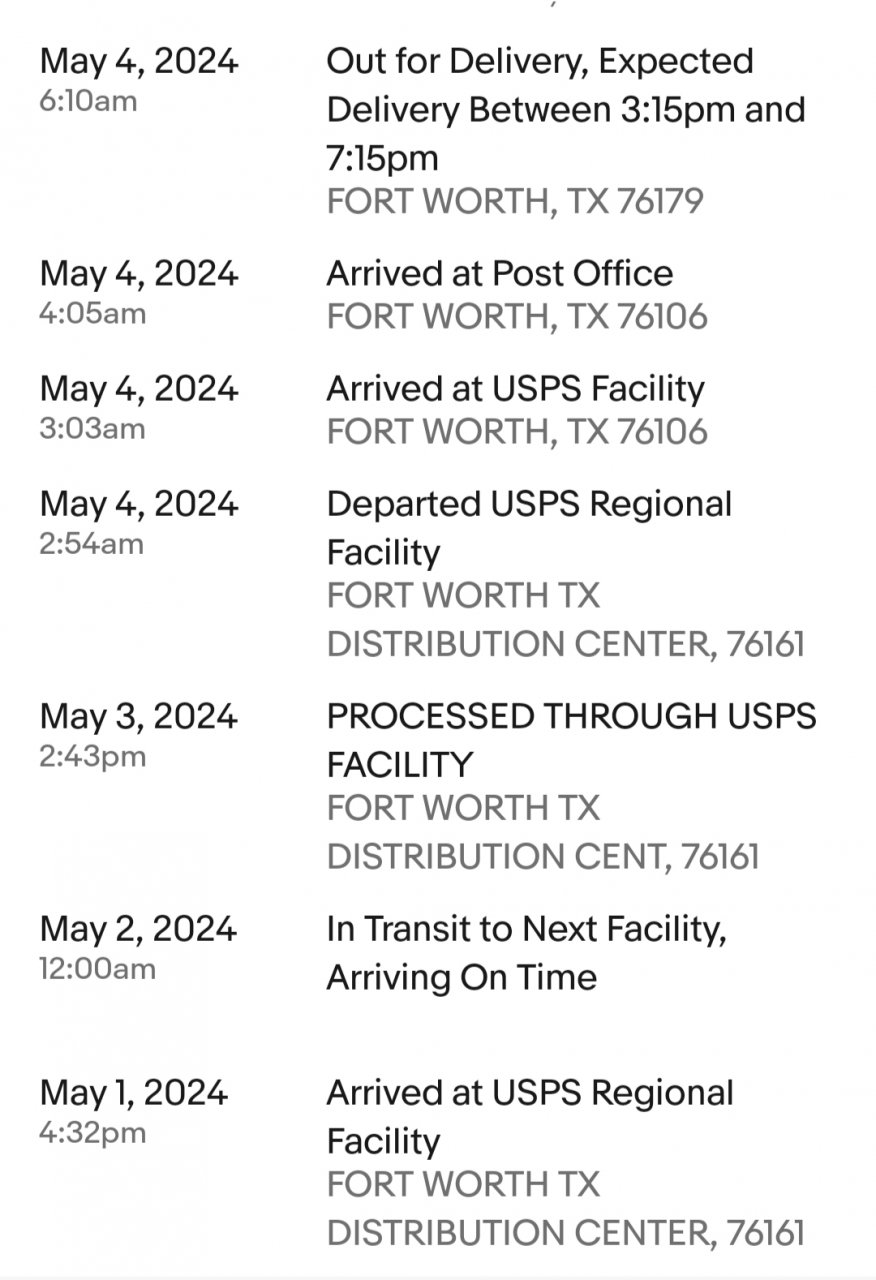Viewport: 876px width, 1280px height.
Task: Click the 3:03am timestamp
Action: point(92,428)
